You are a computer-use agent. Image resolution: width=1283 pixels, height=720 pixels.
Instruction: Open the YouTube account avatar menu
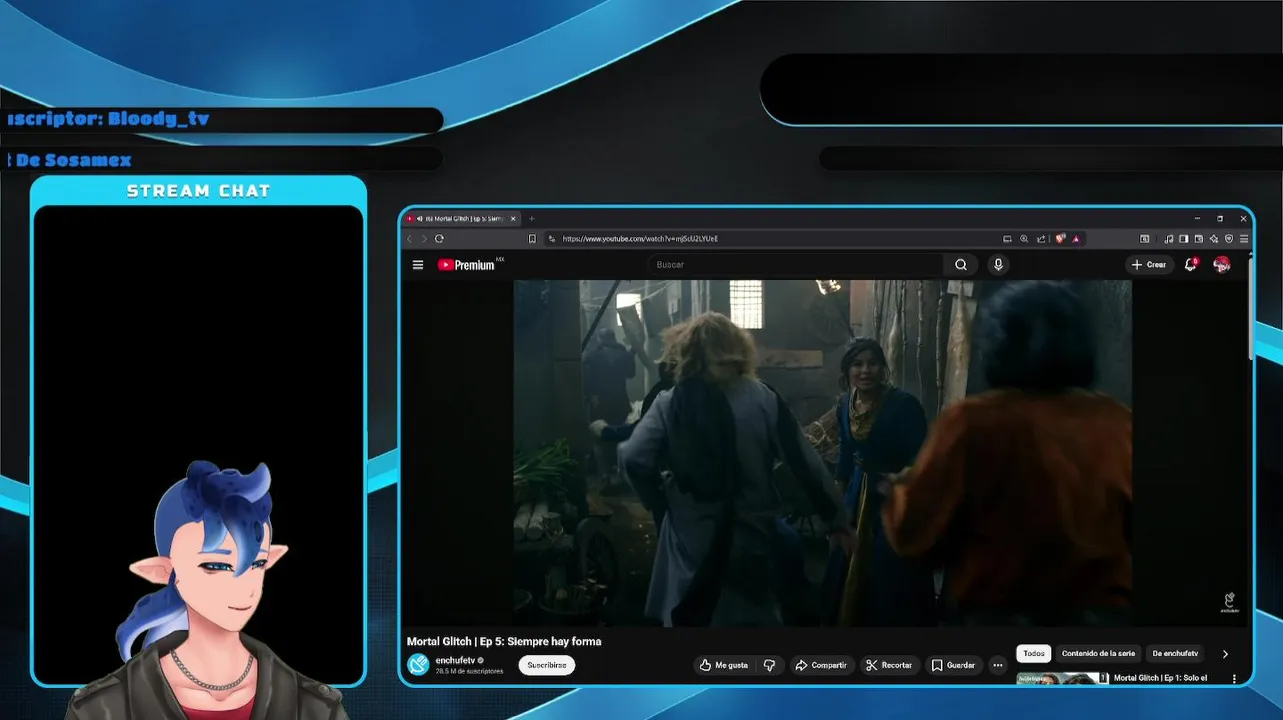coord(1221,265)
